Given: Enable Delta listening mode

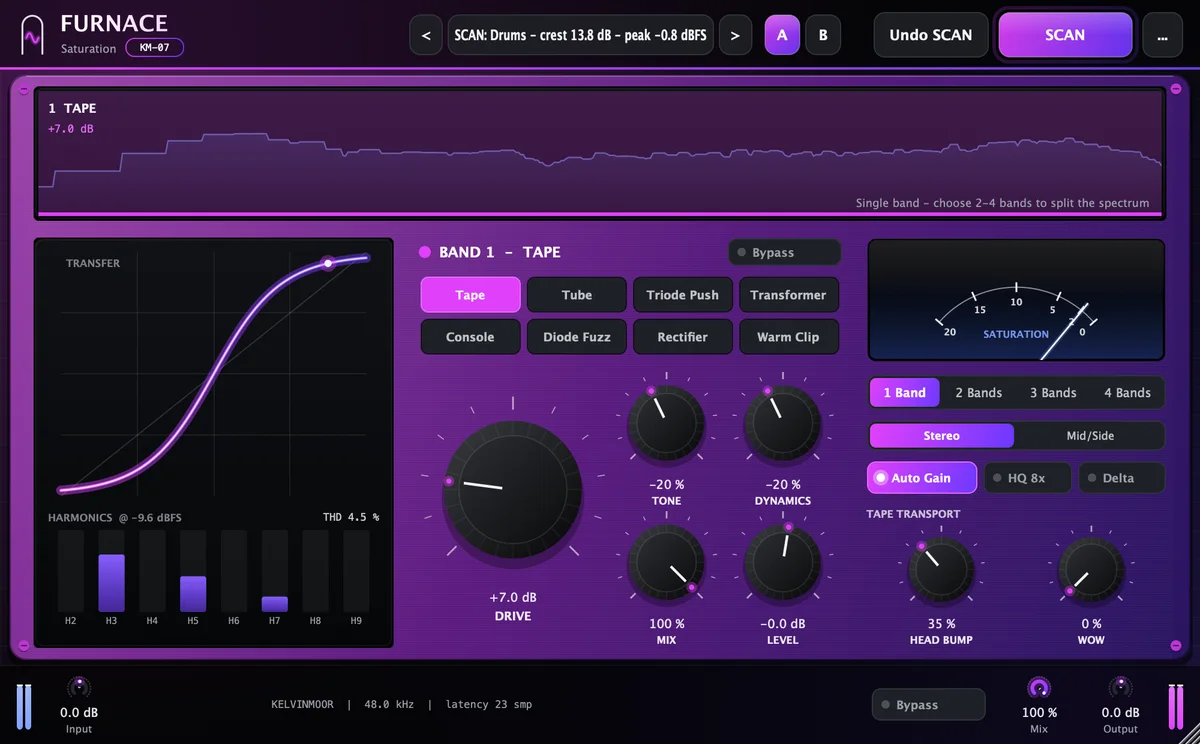Looking at the screenshot, I should (1121, 478).
